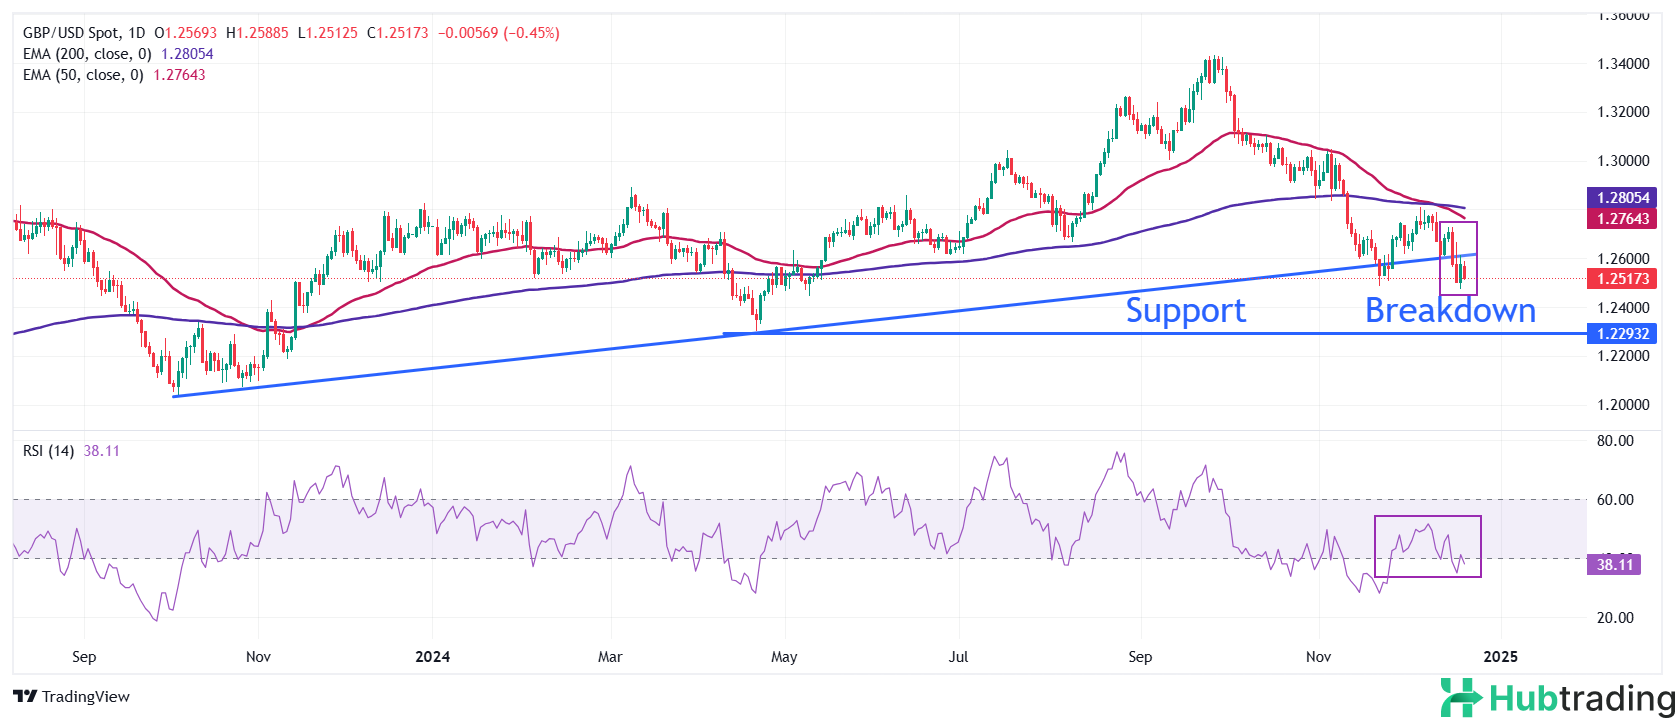Click the Jul label on time axis
The height and width of the screenshot is (718, 1675).
(x=959, y=657)
